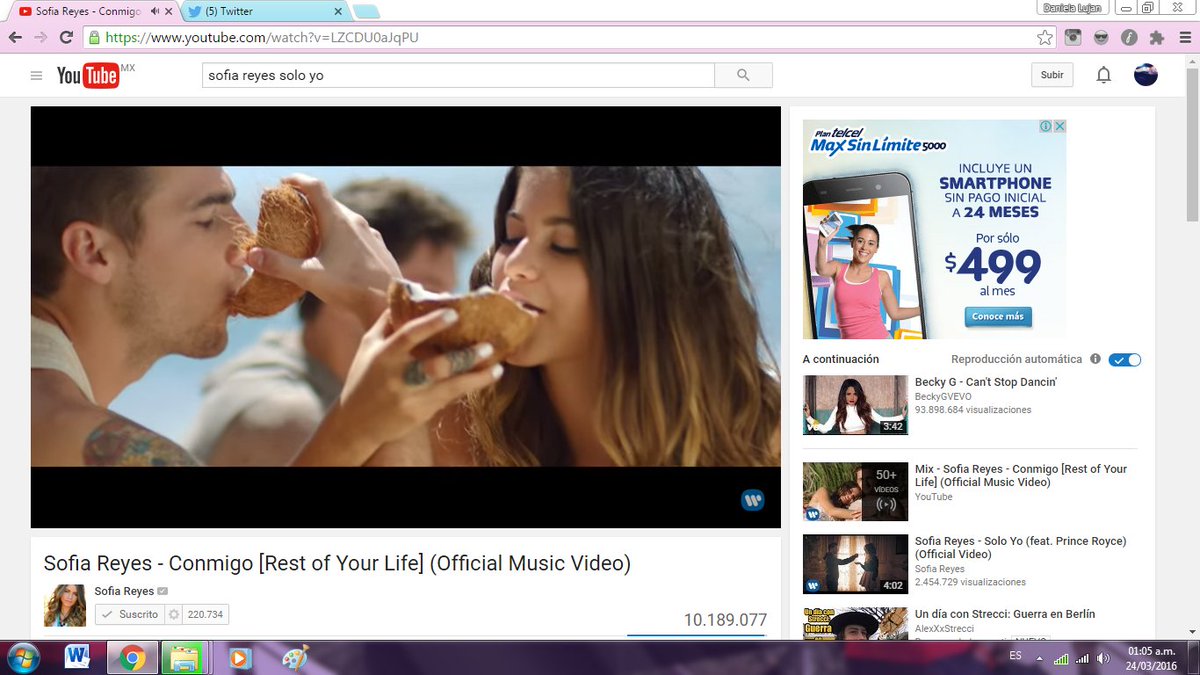Click the Becky G video thumbnail
The height and width of the screenshot is (675, 1200).
click(x=855, y=405)
